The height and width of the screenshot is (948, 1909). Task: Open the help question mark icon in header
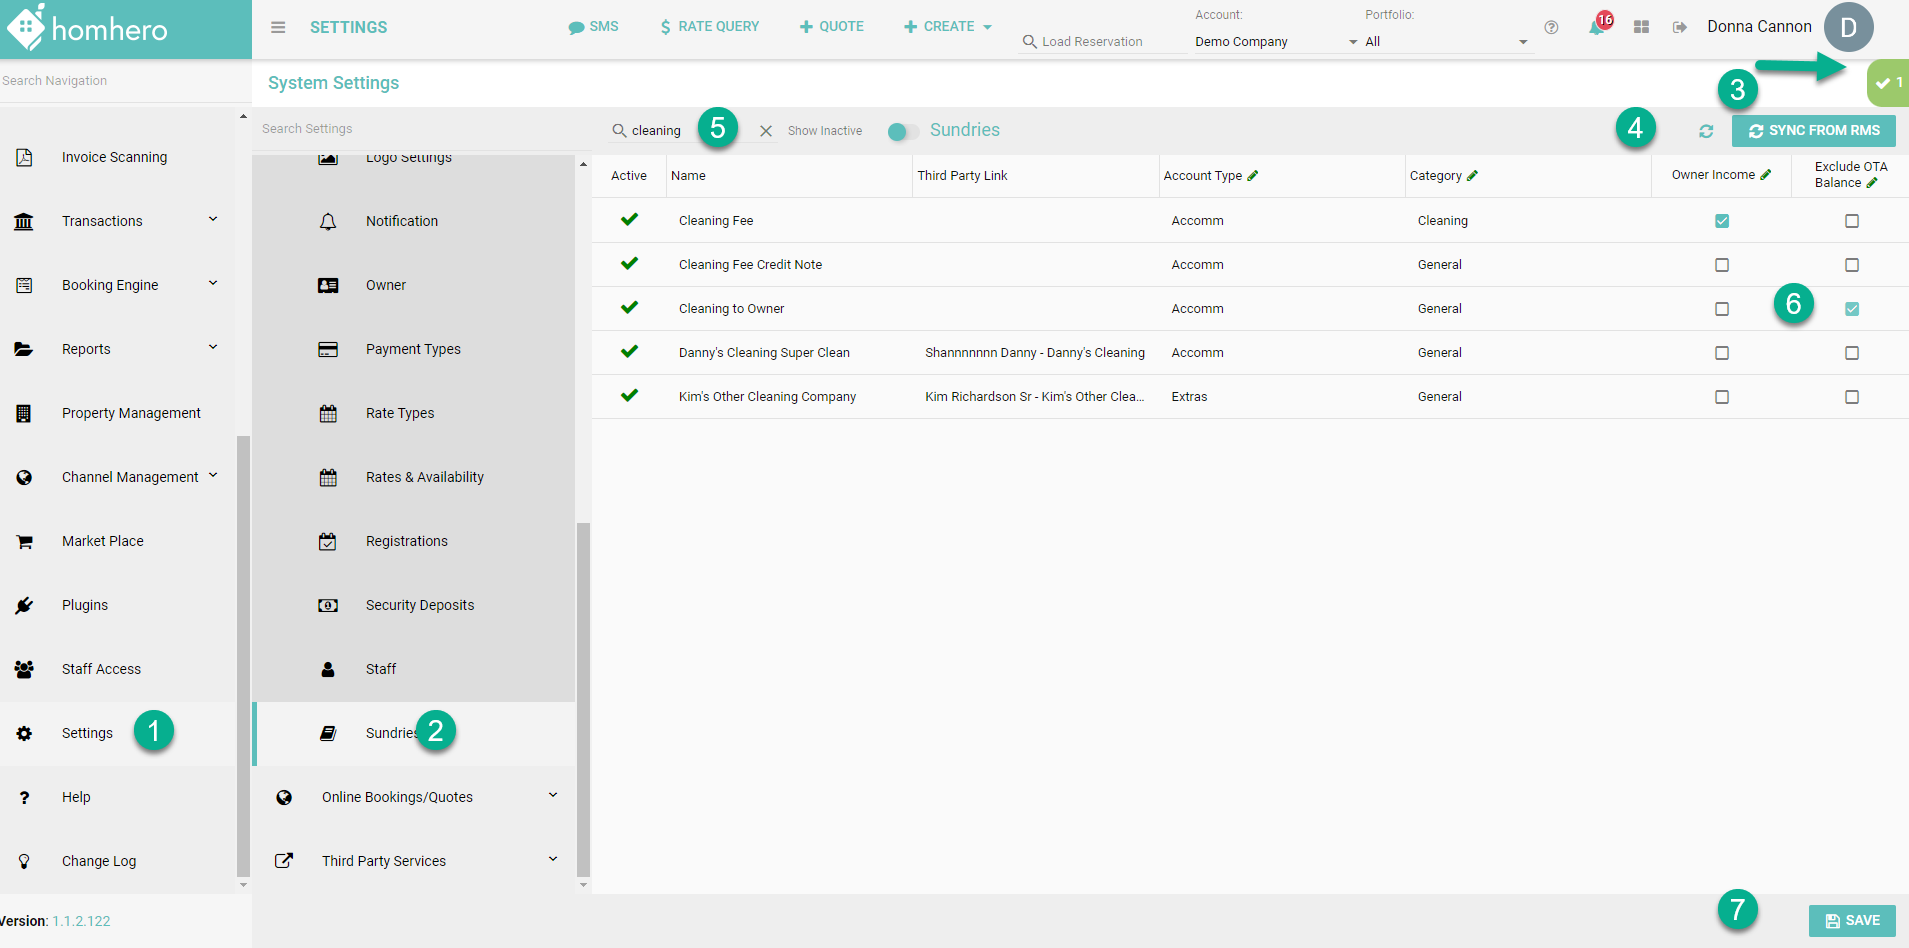[x=1551, y=27]
